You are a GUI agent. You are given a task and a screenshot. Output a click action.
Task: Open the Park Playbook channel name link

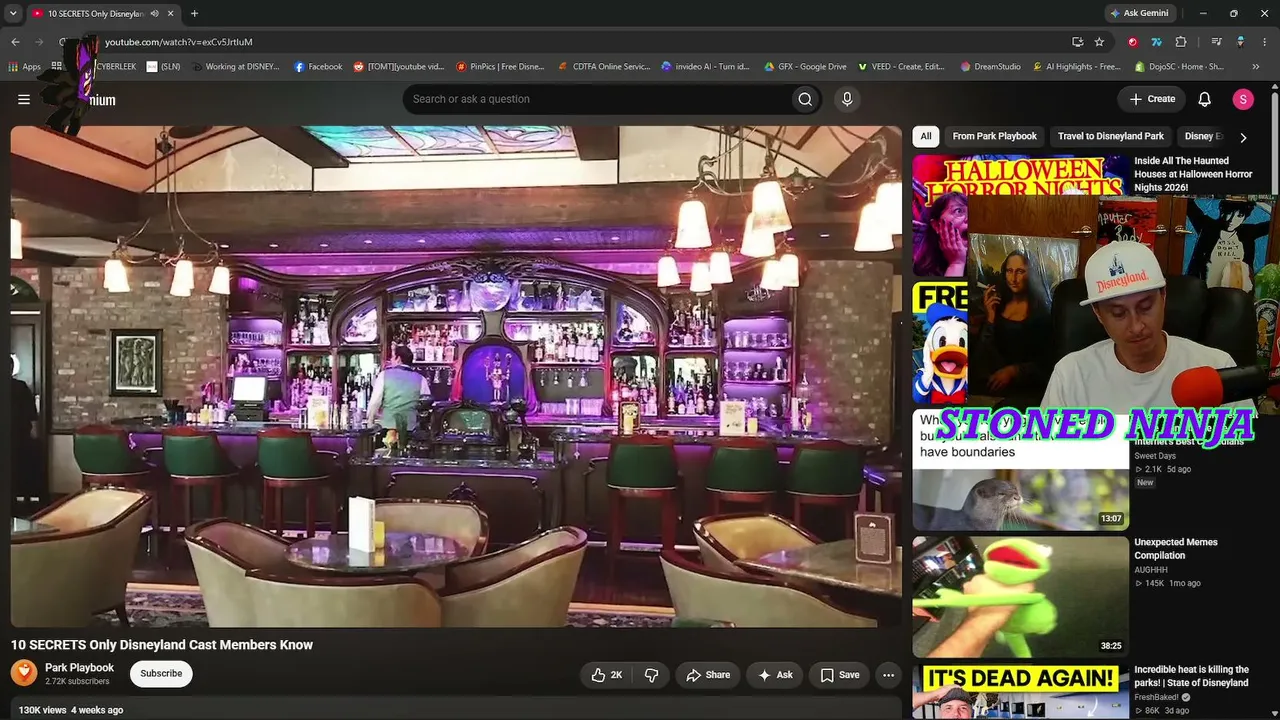(79, 668)
